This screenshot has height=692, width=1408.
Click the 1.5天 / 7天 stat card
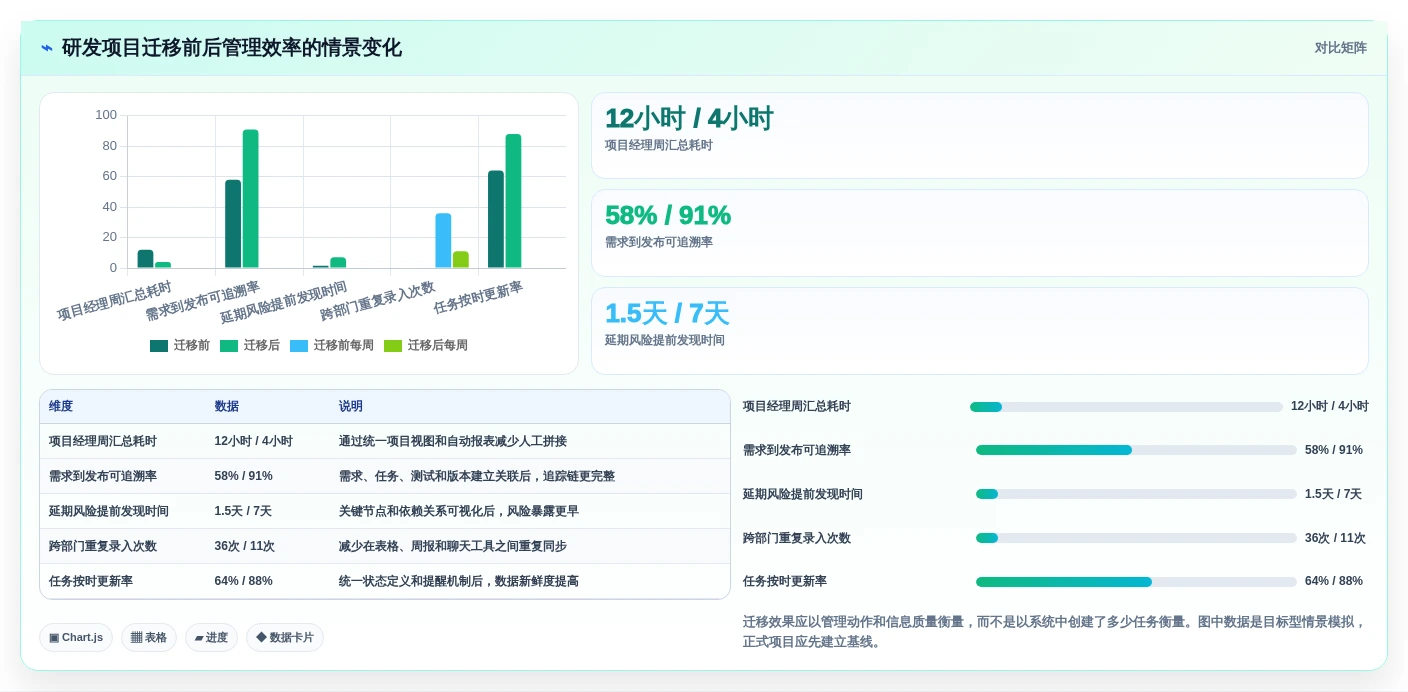click(x=980, y=331)
